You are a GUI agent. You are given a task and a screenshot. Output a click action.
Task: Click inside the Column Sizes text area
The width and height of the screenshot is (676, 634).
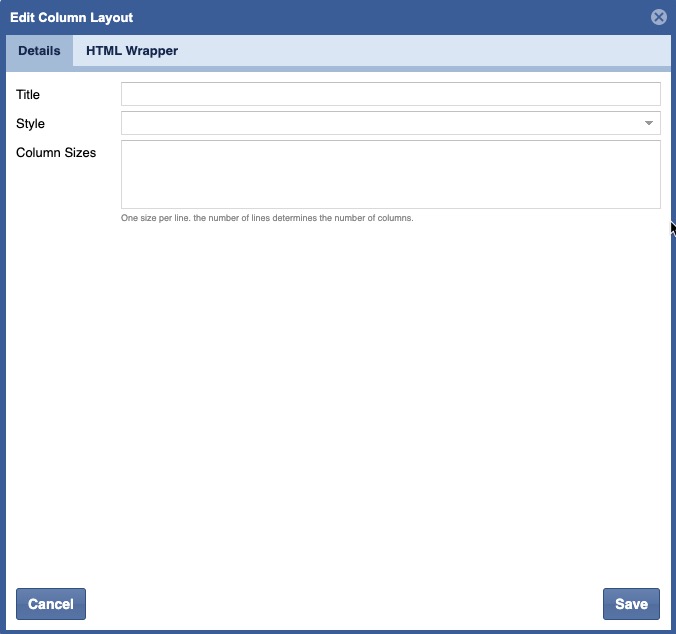[390, 174]
